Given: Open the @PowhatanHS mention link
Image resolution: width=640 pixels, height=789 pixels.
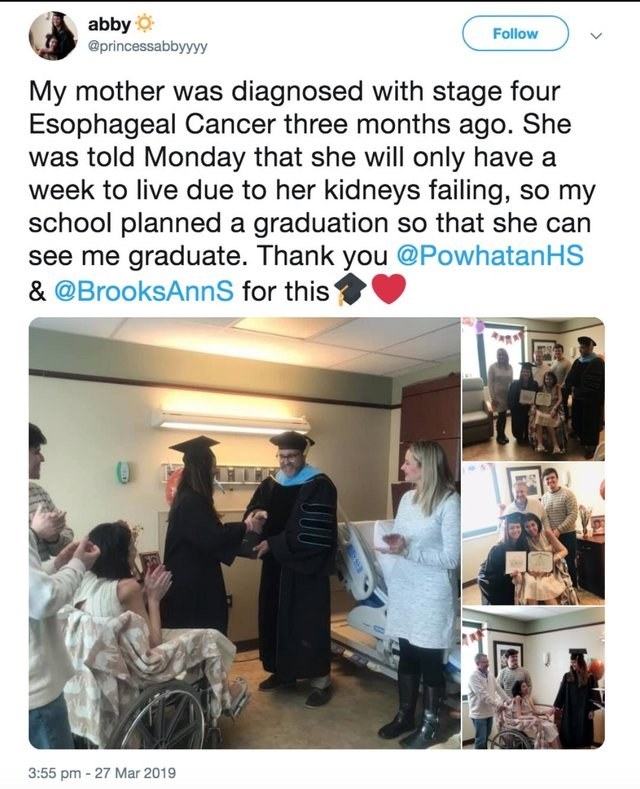Looking at the screenshot, I should (490, 256).
